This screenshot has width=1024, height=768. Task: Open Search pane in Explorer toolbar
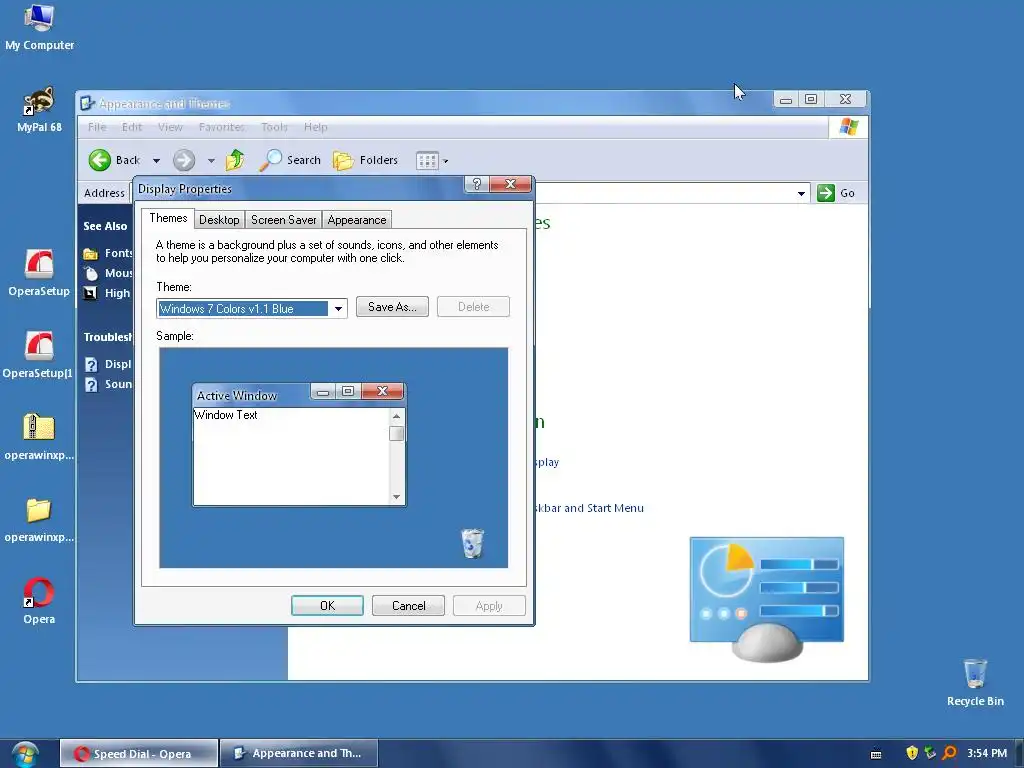[290, 160]
